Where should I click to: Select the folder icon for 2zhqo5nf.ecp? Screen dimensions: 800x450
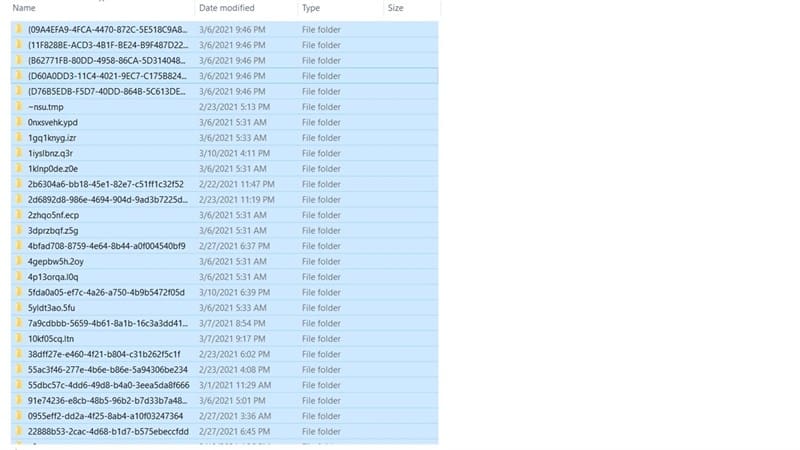[x=19, y=215]
